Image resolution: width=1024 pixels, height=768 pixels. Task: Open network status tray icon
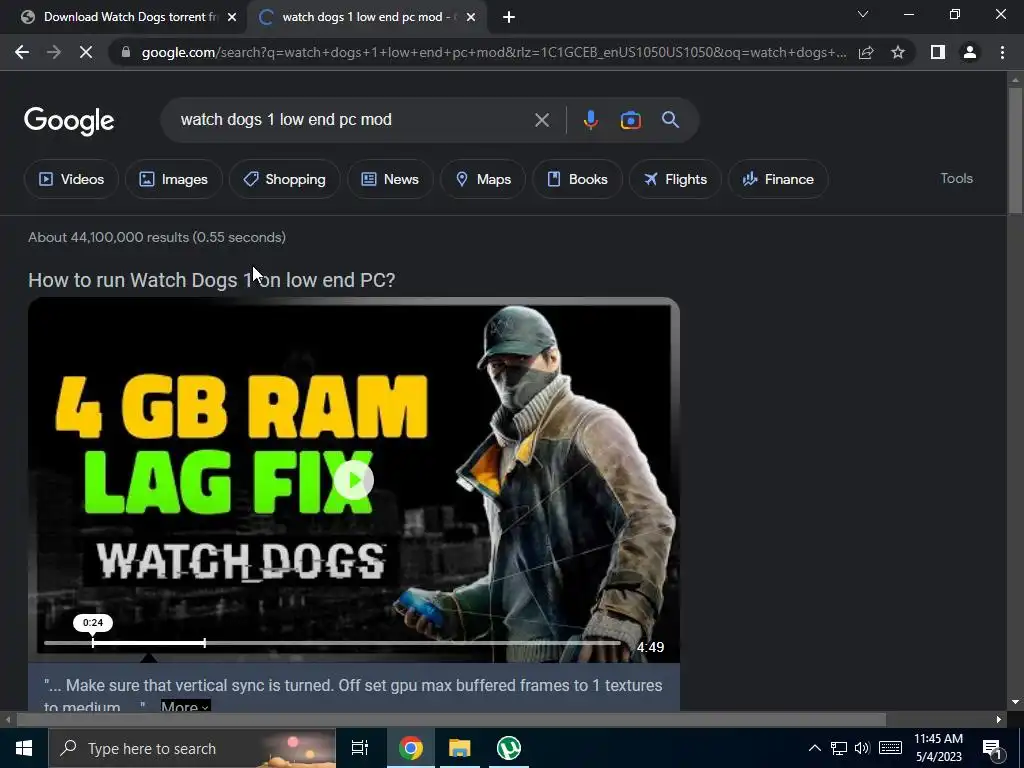pos(839,748)
